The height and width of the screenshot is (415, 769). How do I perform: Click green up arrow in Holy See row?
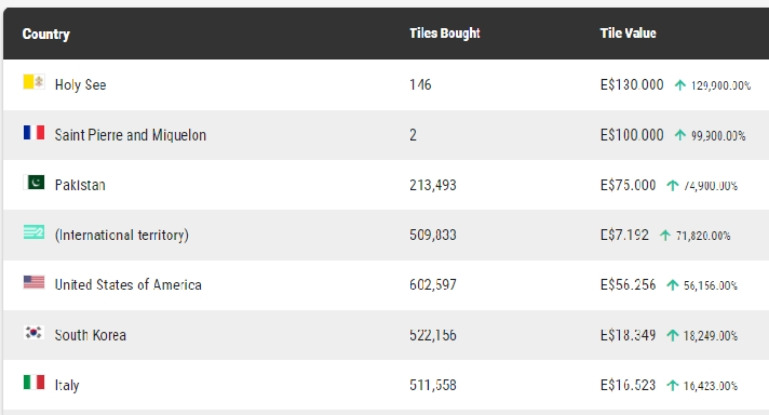[x=680, y=85]
